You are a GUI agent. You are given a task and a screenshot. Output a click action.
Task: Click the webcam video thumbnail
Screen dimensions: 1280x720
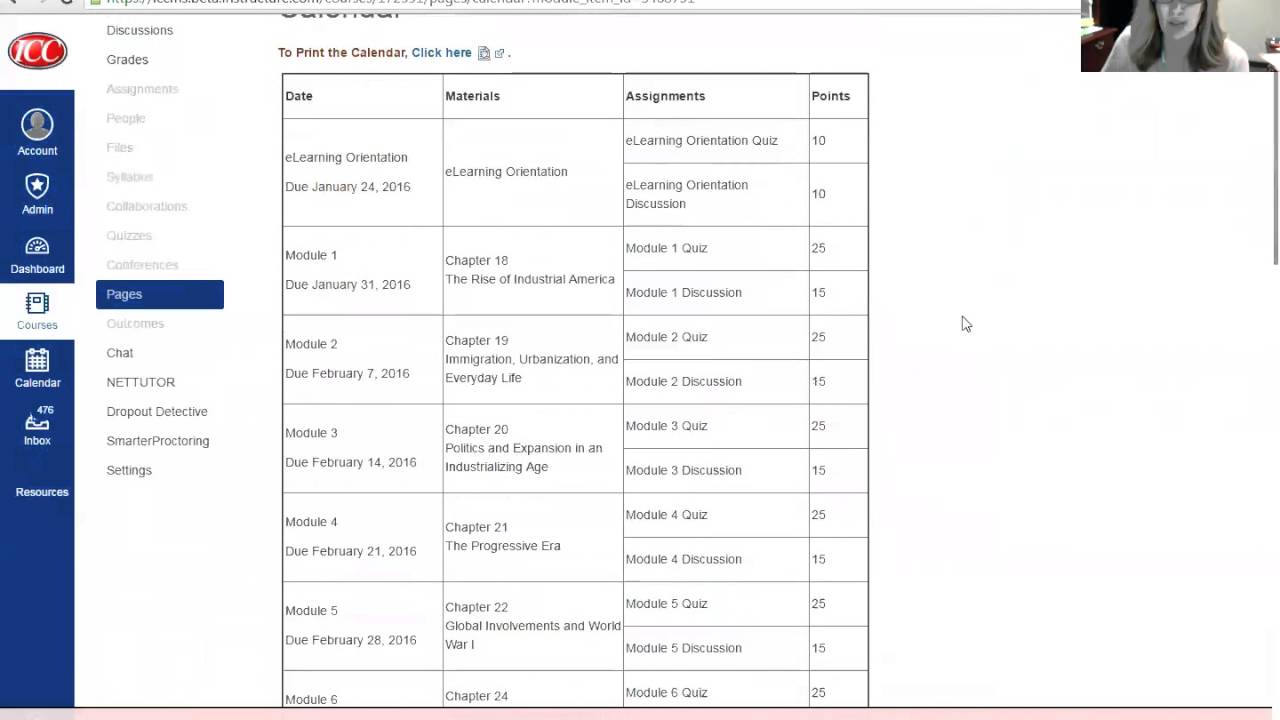tap(1180, 36)
